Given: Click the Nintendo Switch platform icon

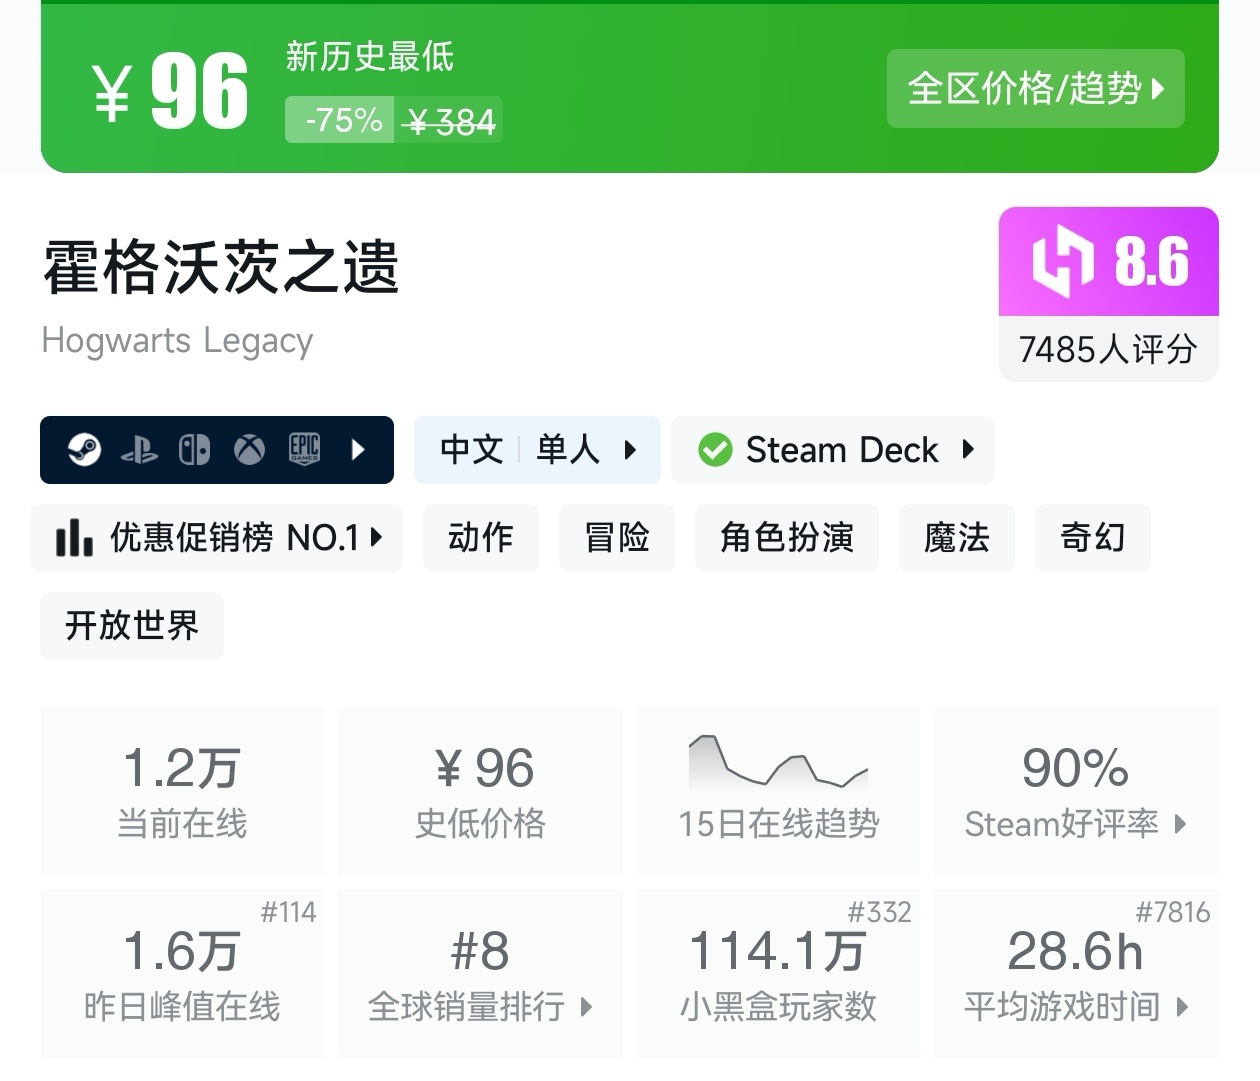Looking at the screenshot, I should [194, 450].
